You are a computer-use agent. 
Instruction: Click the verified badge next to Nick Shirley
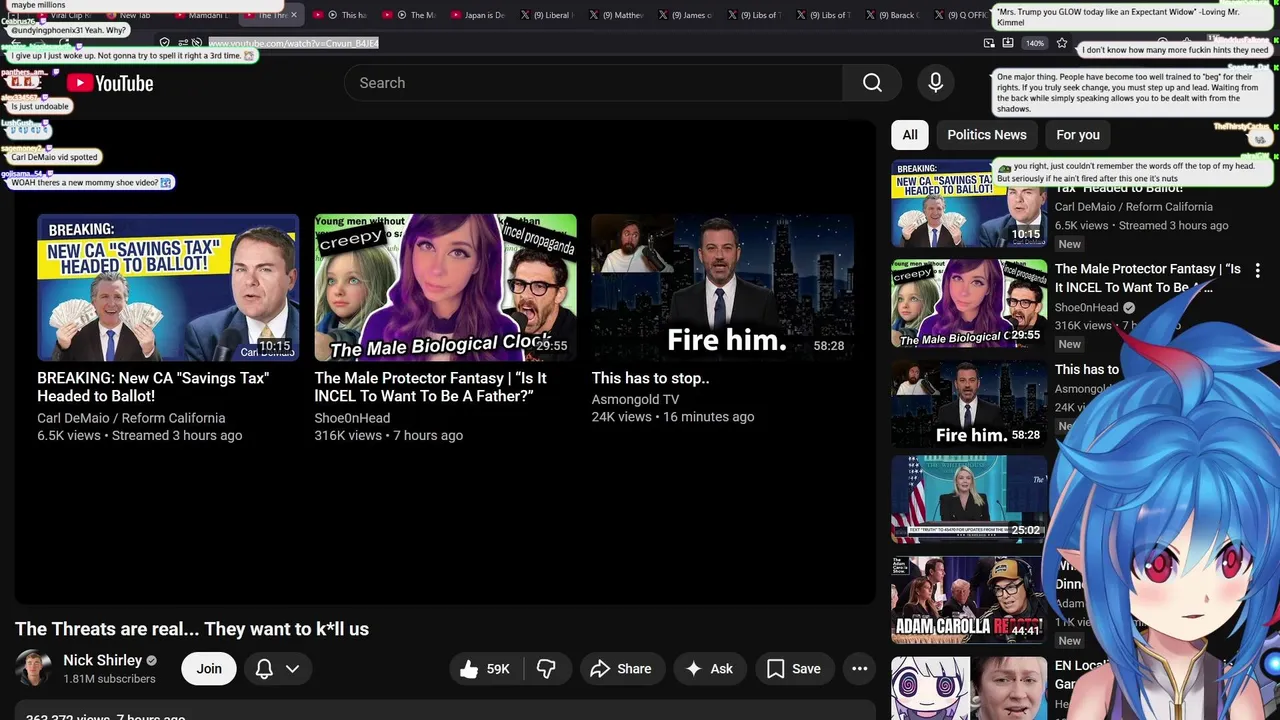pos(152,660)
